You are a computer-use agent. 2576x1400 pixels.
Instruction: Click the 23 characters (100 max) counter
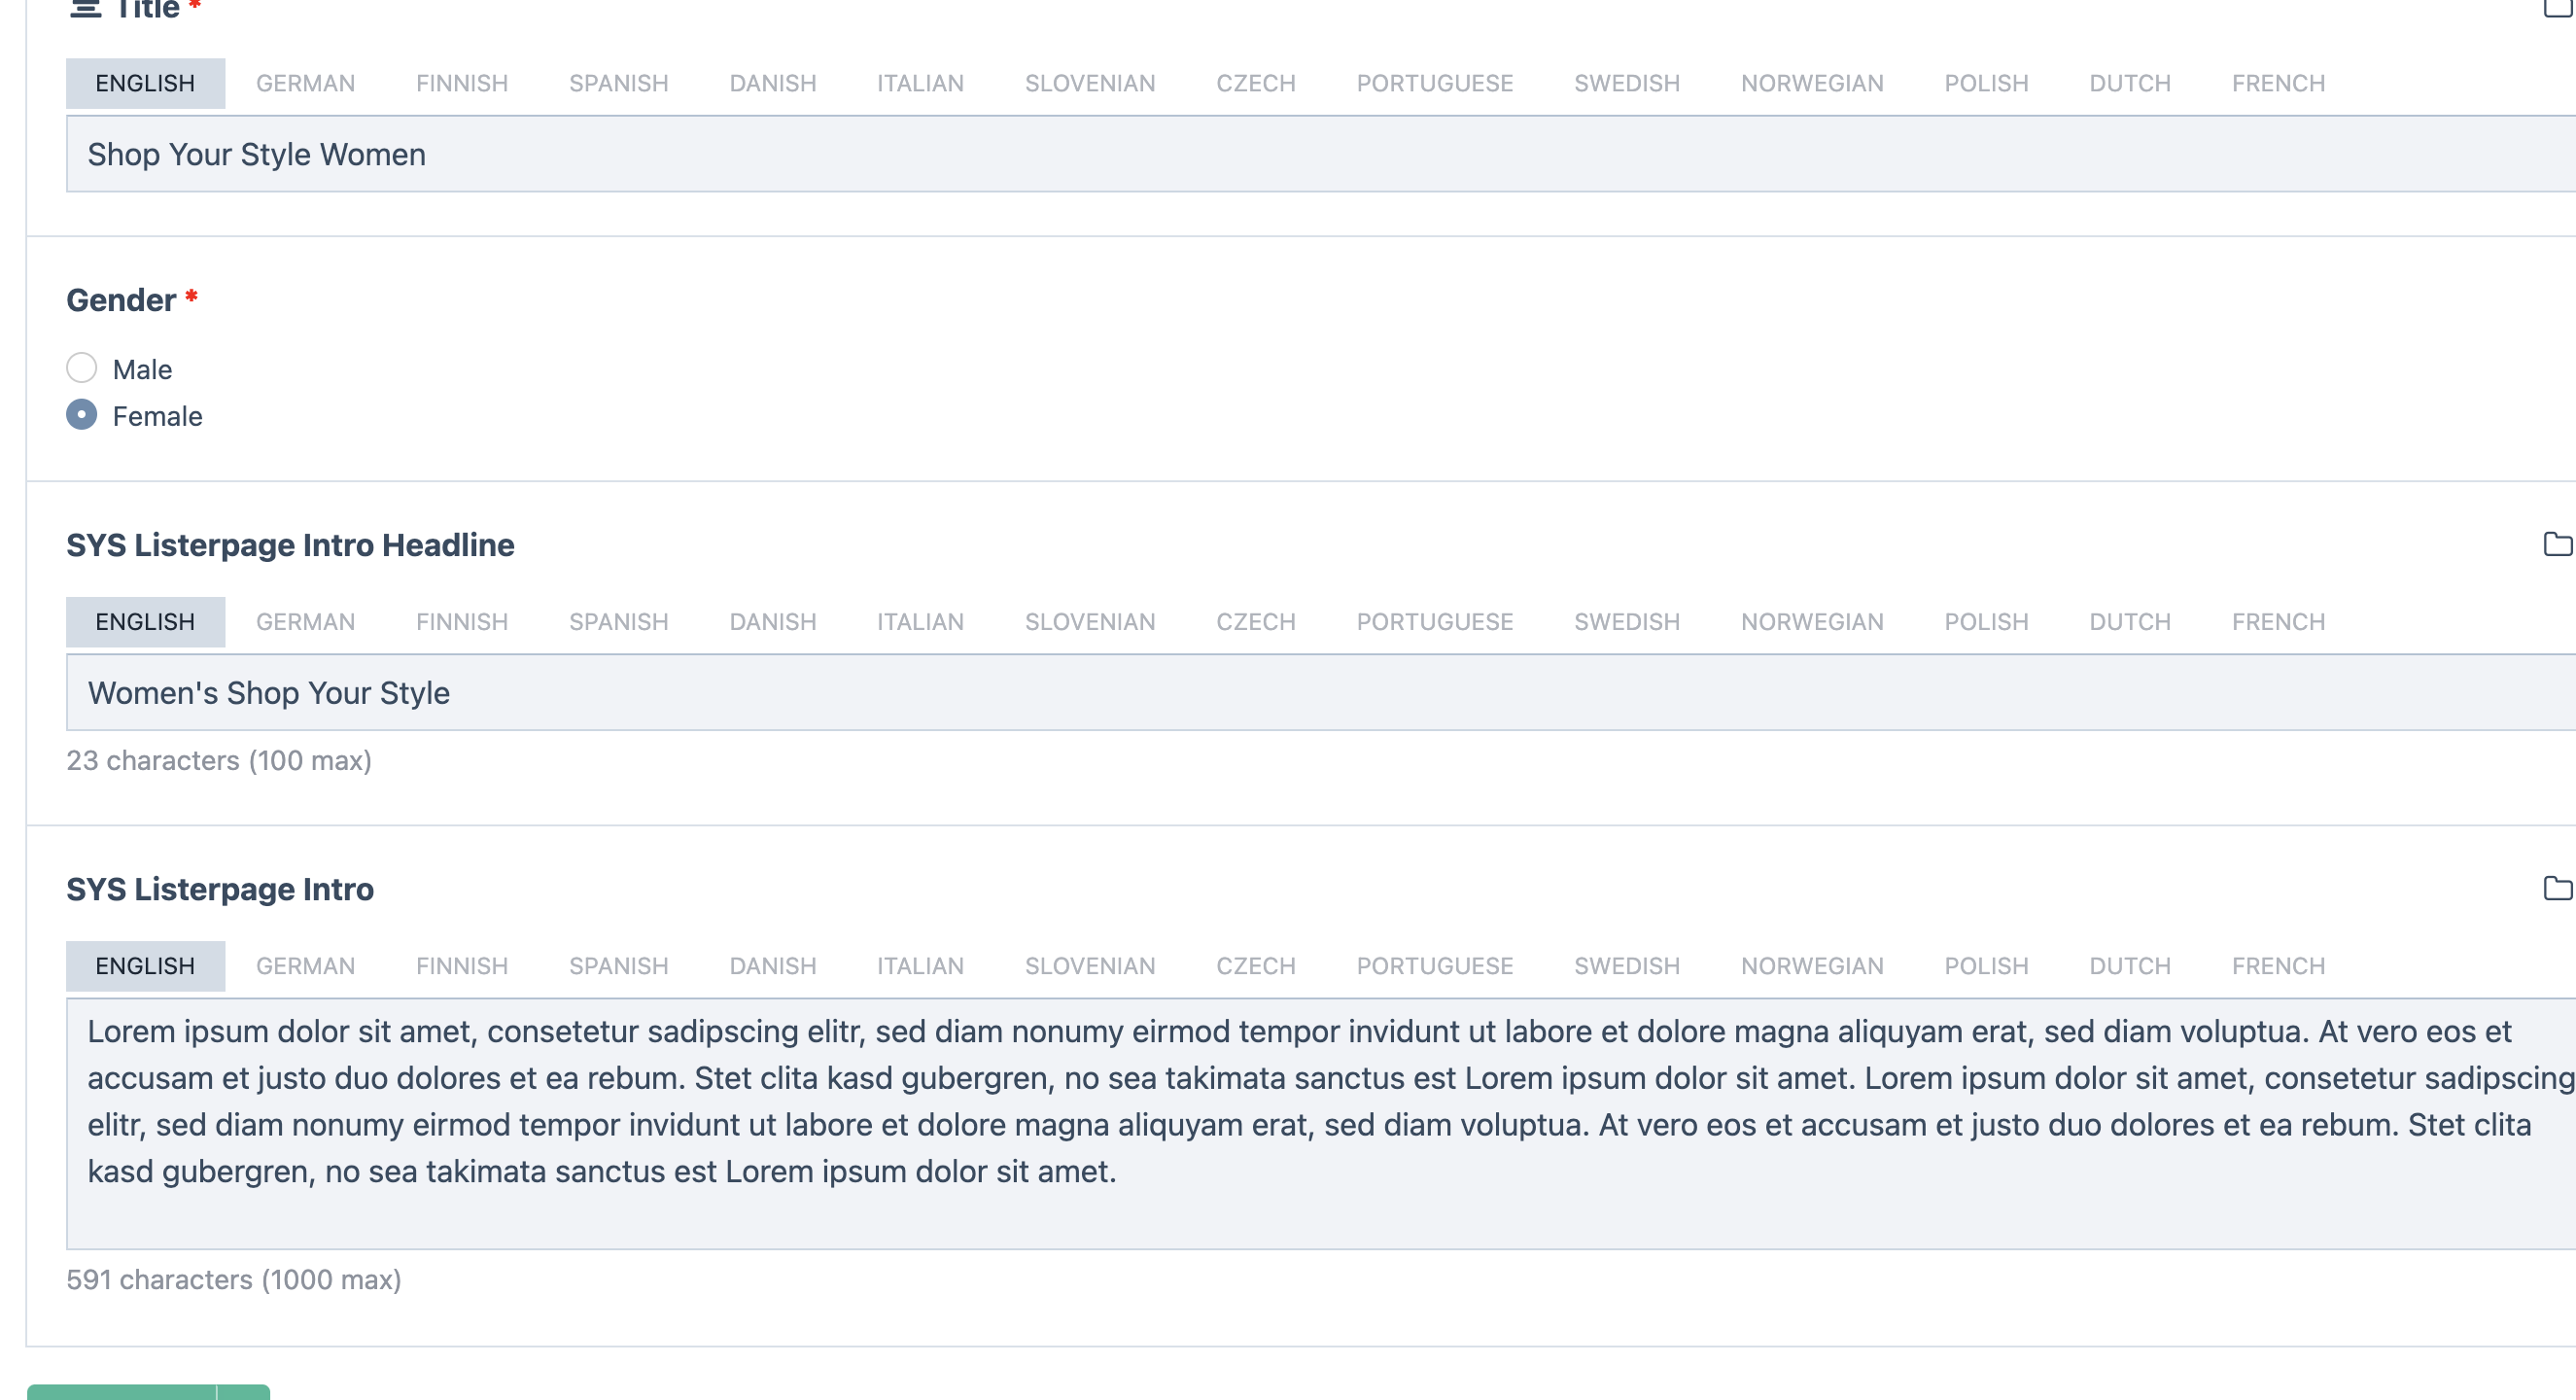[219, 760]
